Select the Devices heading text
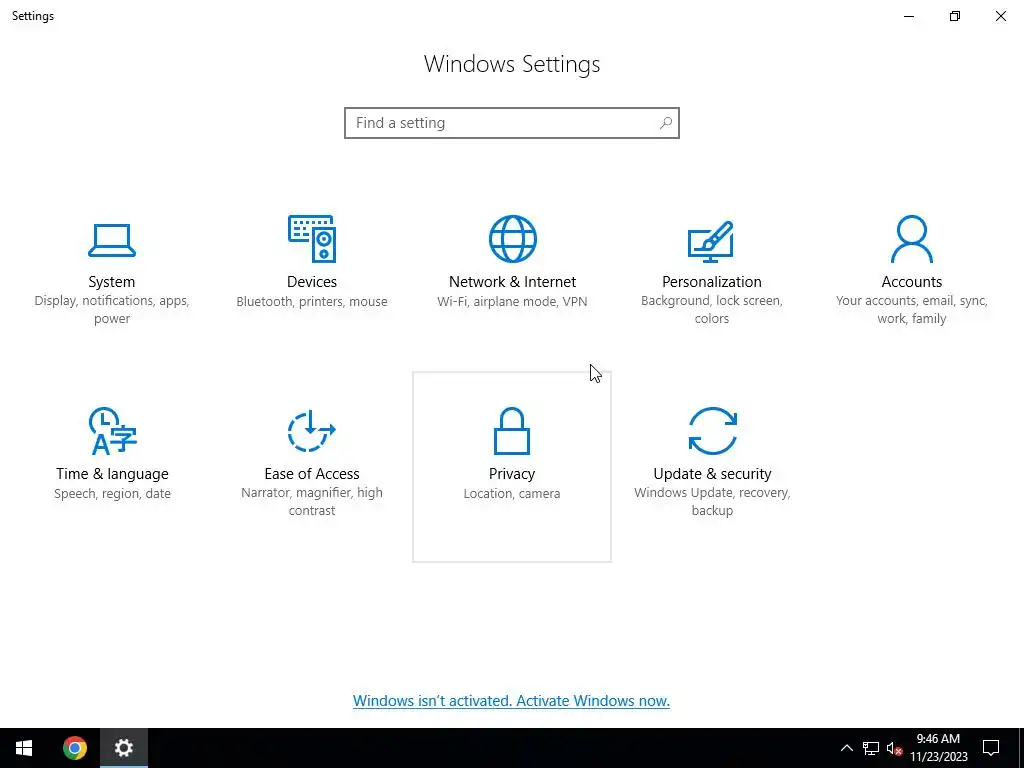 pos(312,281)
